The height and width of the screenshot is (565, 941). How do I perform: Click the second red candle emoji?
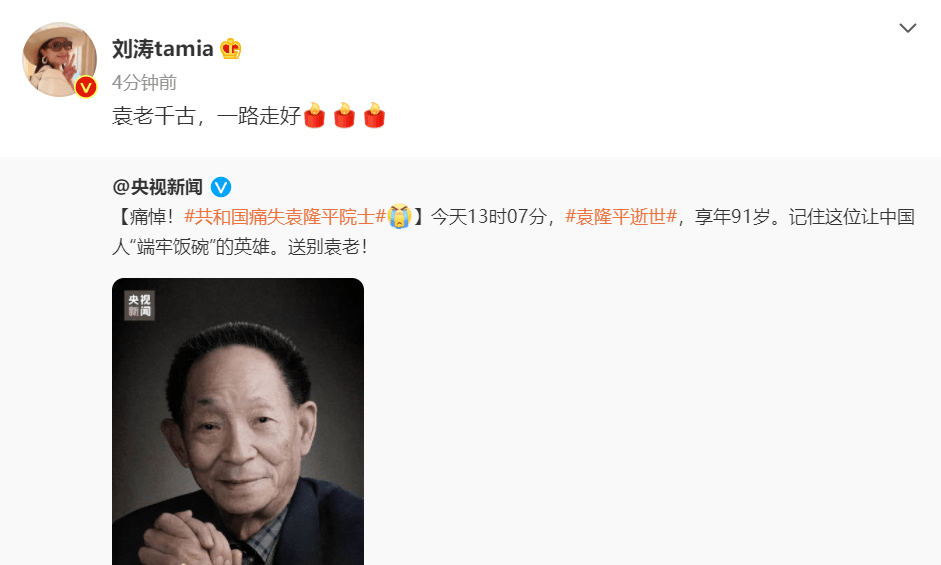(344, 115)
